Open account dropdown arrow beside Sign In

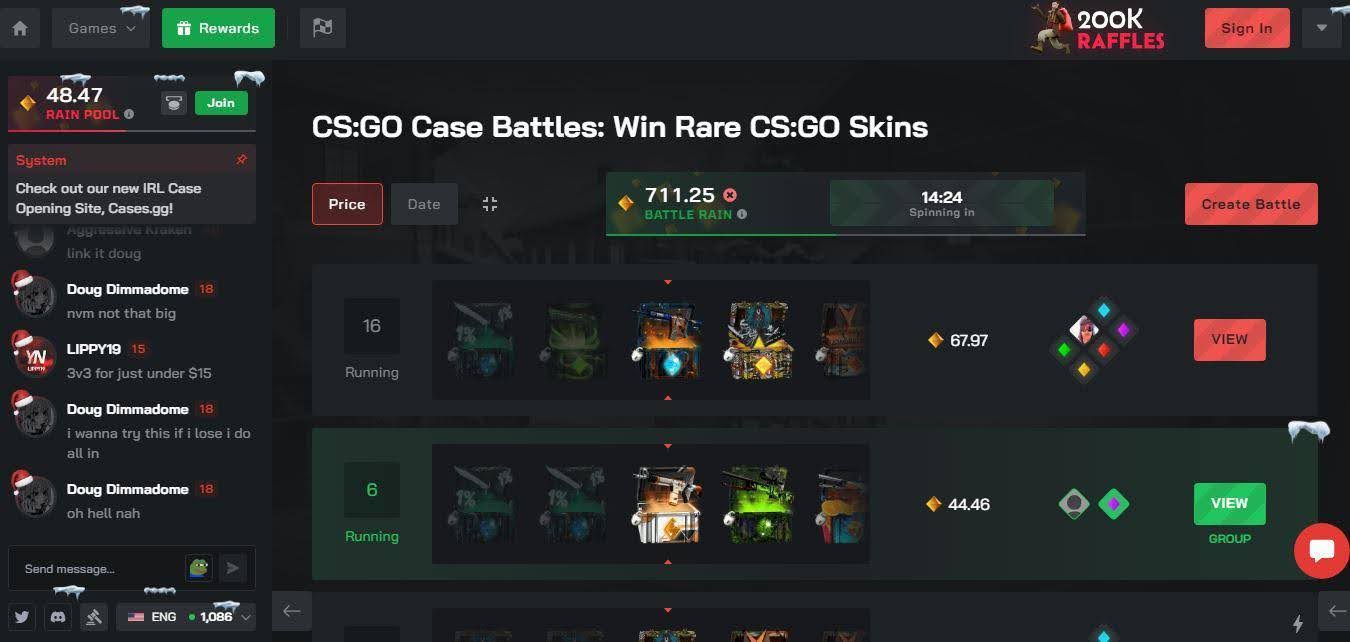tap(1321, 28)
